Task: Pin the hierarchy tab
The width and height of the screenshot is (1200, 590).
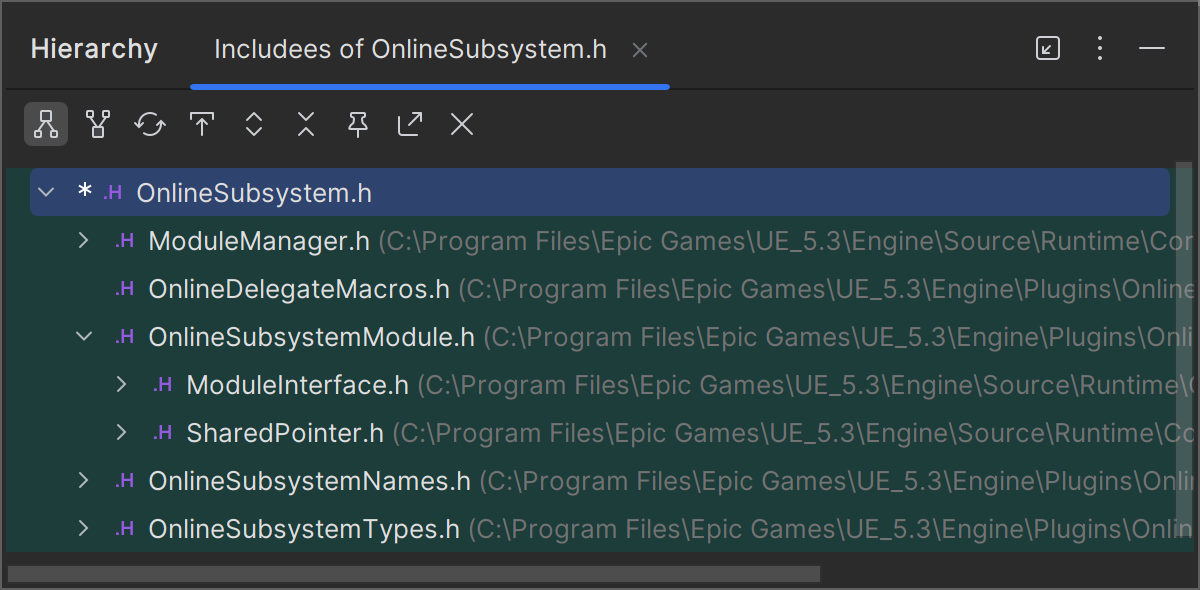Action: (x=357, y=124)
